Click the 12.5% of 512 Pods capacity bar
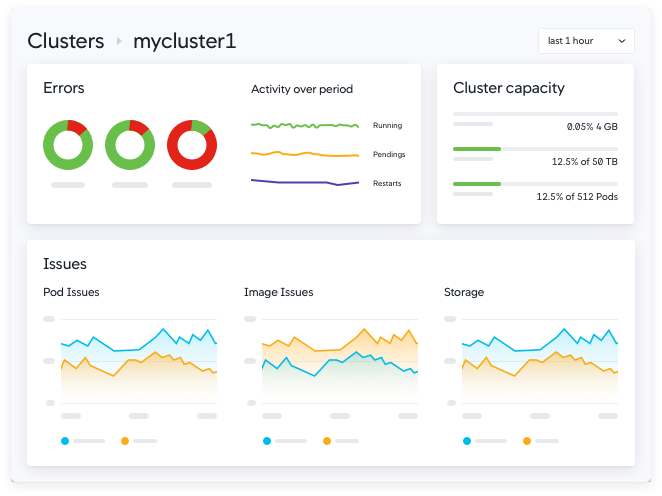Image resolution: width=662 pixels, height=496 pixels. coord(535,184)
